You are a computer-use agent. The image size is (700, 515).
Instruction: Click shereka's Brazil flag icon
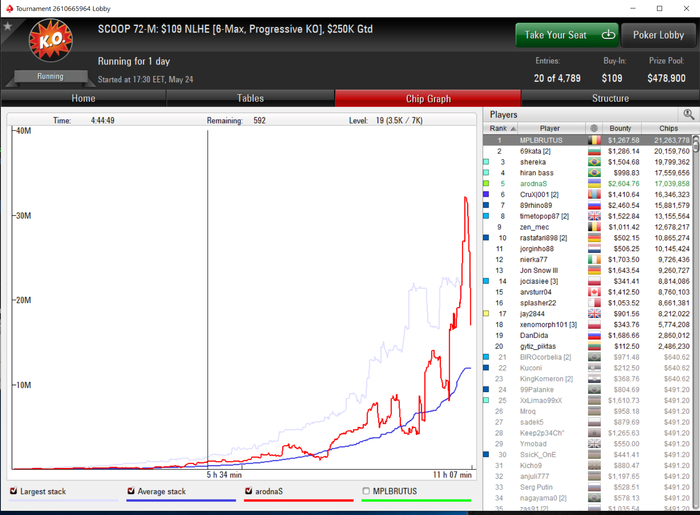tap(594, 162)
